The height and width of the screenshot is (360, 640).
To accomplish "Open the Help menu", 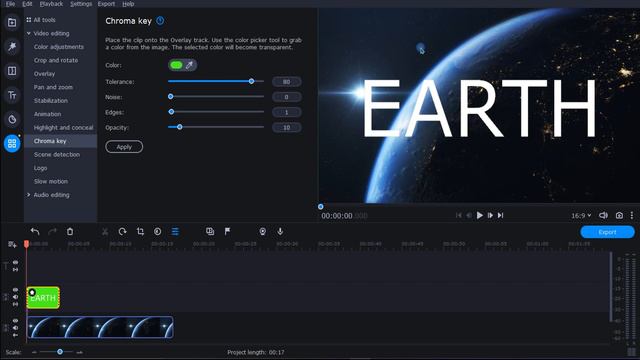I will 128,4.
